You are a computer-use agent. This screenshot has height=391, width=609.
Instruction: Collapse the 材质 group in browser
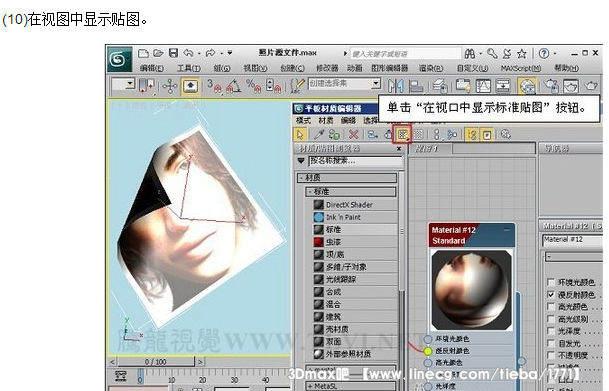[347, 178]
